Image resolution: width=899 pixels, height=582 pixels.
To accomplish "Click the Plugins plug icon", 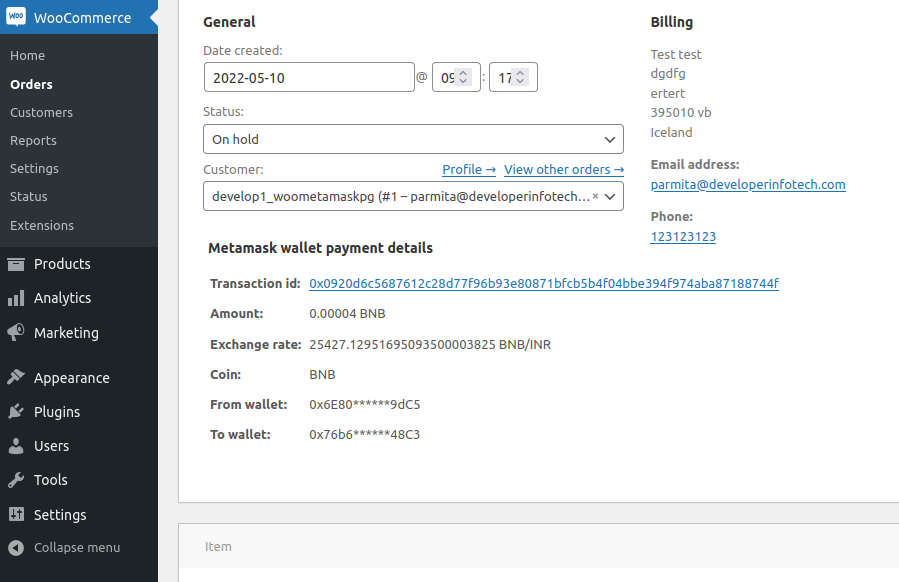I will [x=16, y=412].
